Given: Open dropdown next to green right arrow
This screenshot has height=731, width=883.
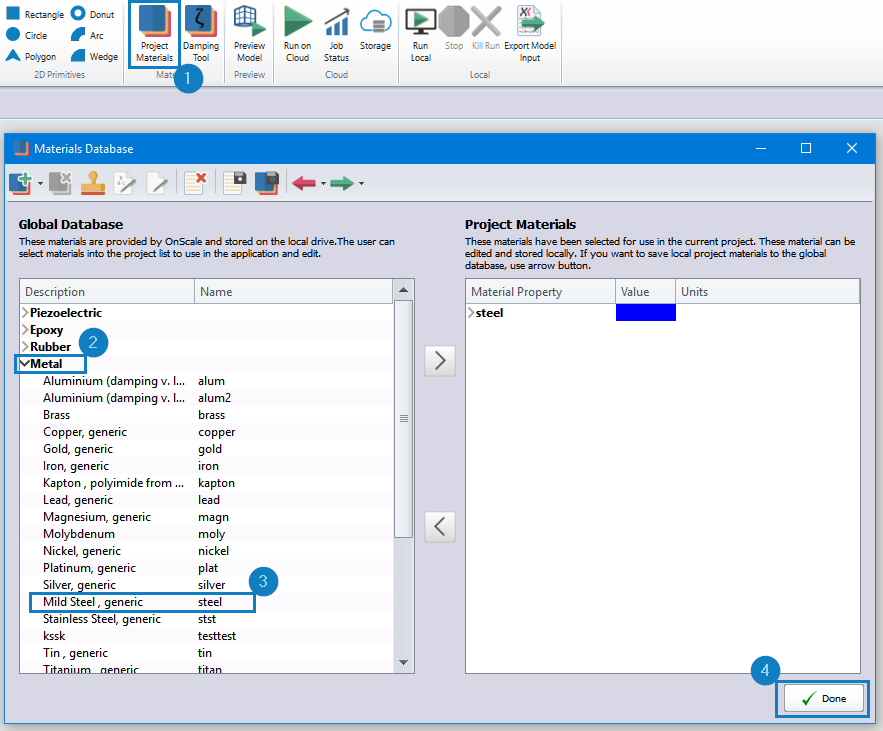Looking at the screenshot, I should [361, 184].
